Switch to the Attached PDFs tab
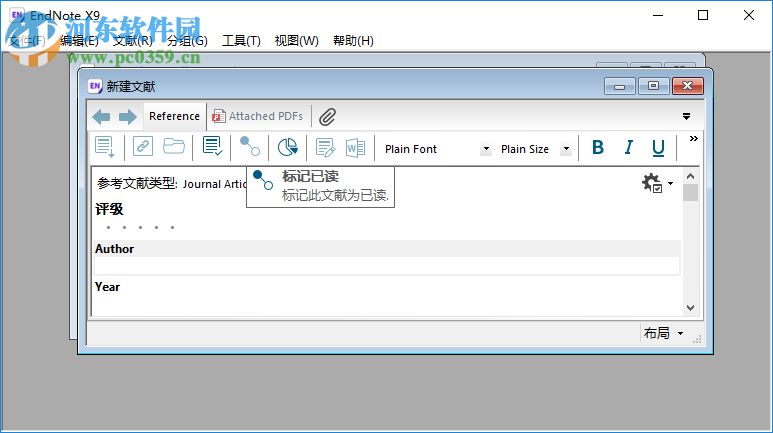 [257, 116]
